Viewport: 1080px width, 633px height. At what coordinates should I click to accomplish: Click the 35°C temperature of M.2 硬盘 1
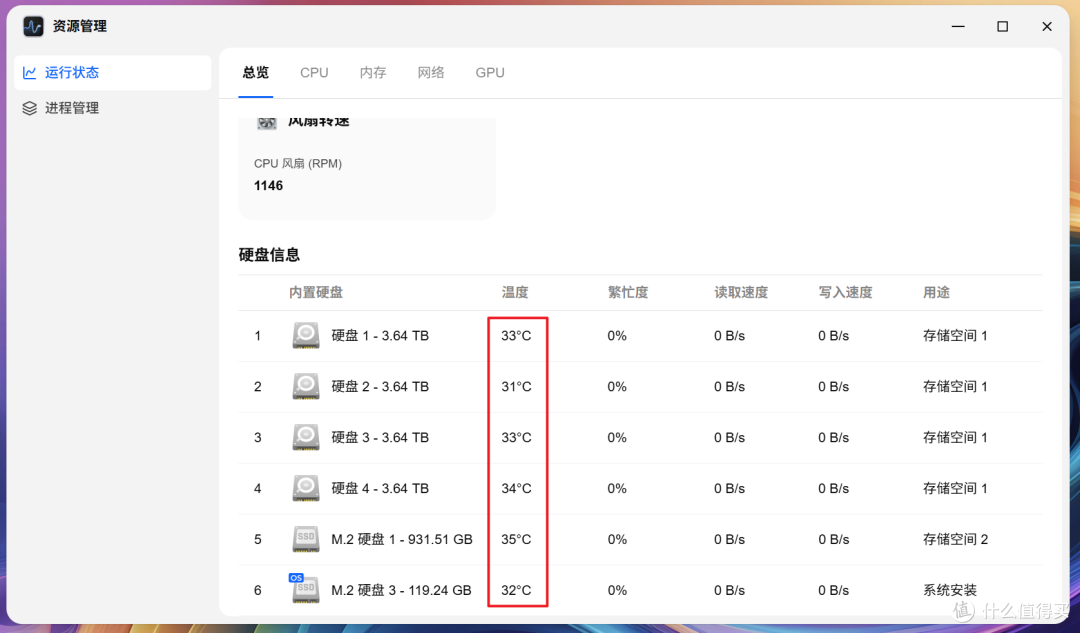coord(516,539)
